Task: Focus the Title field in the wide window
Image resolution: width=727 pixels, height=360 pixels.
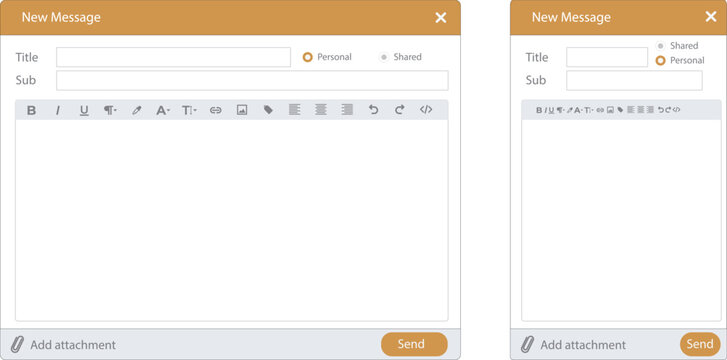Action: (x=173, y=57)
